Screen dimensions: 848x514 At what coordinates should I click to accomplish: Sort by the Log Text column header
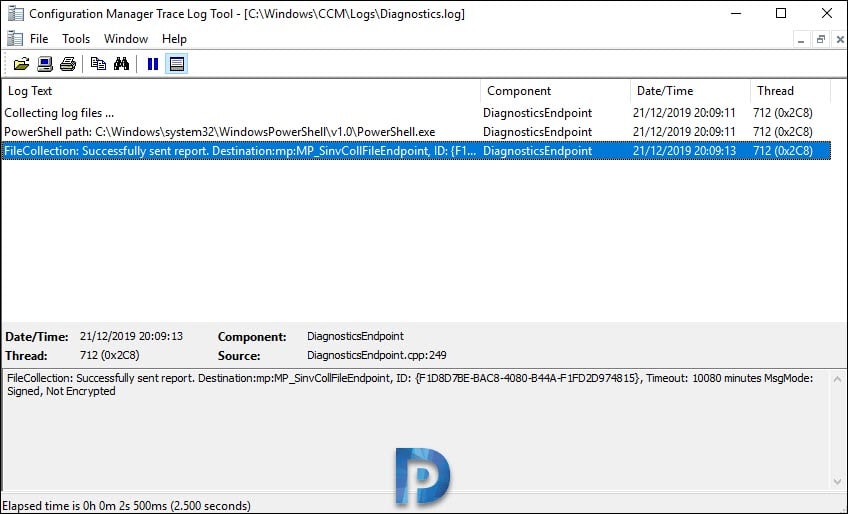(241, 91)
